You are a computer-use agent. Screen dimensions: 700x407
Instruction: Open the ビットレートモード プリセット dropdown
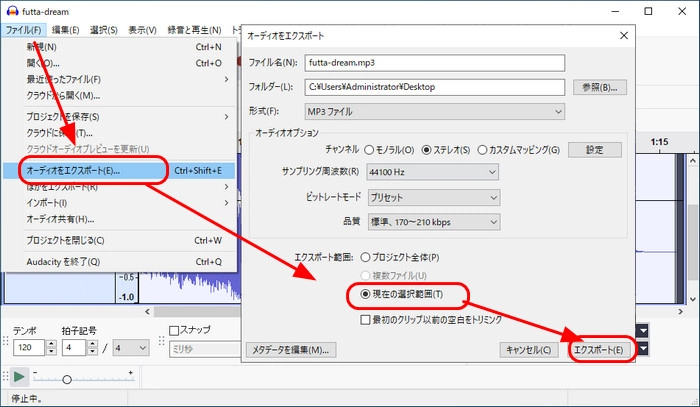tap(434, 197)
